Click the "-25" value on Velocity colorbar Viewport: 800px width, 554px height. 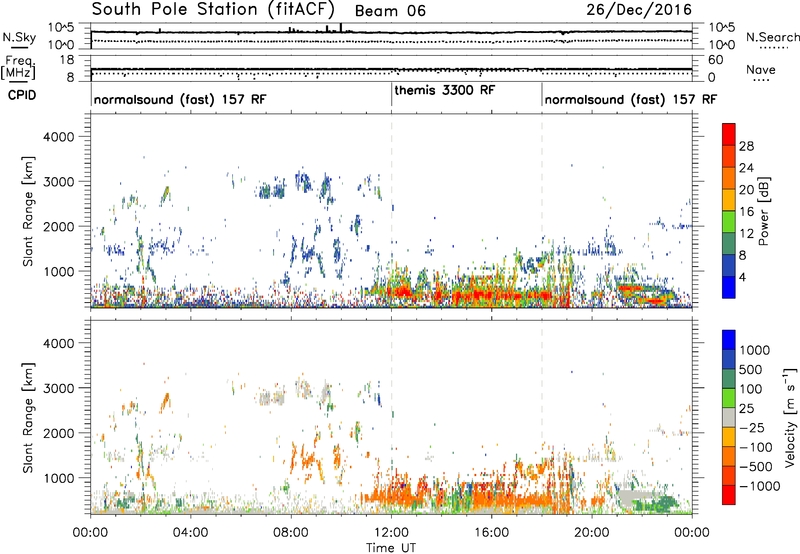(750, 428)
